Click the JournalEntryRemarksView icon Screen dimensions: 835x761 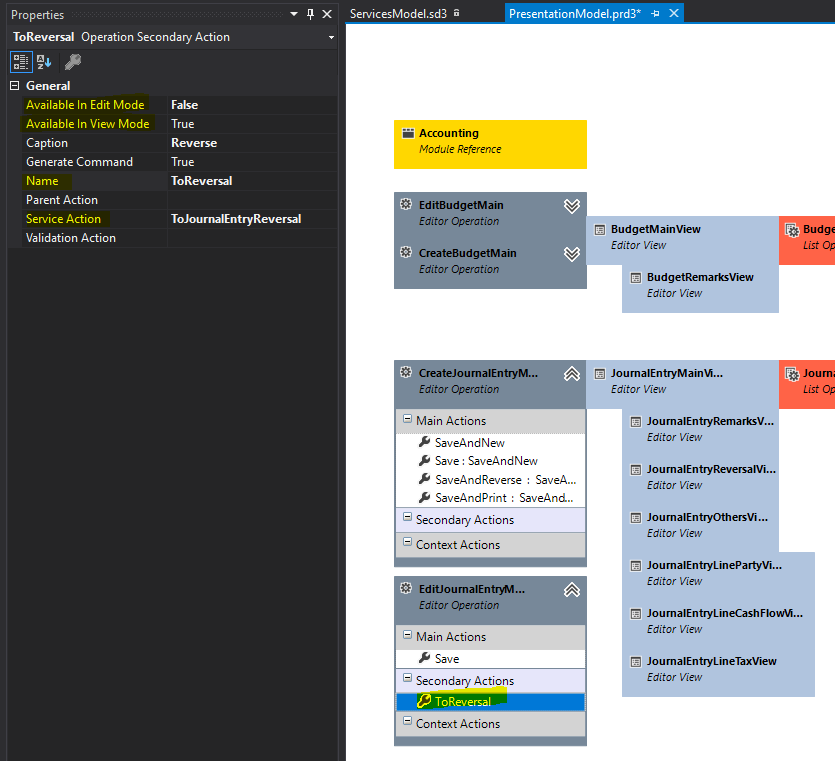point(636,422)
